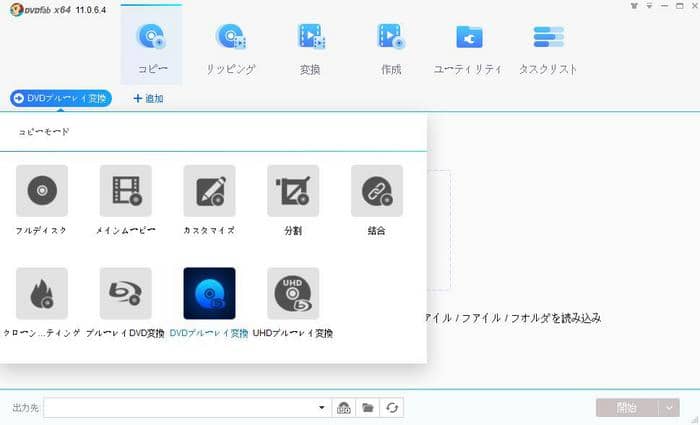
Task: Choose the メインムービー copy mode icon
Action: 126,191
